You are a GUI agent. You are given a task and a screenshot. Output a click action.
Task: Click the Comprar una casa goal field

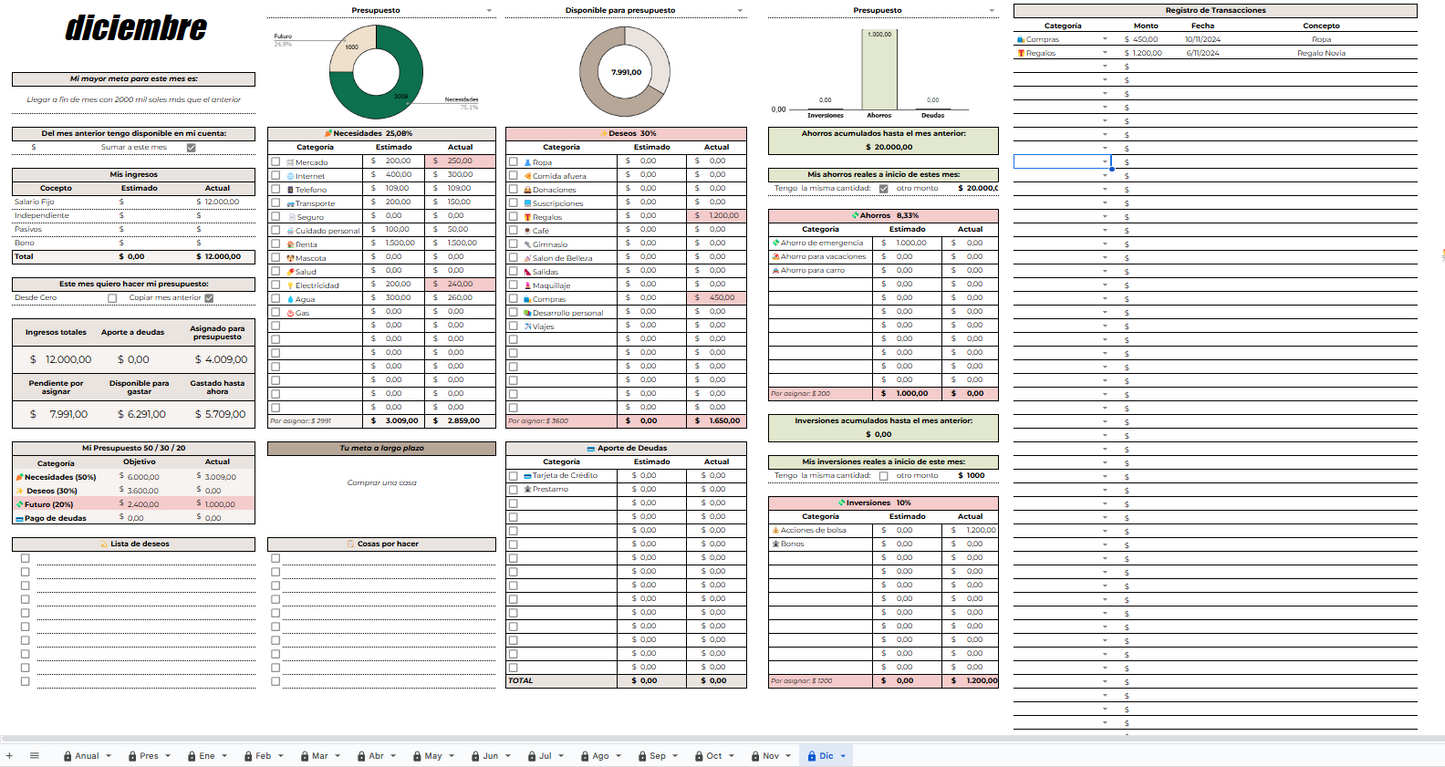point(381,483)
